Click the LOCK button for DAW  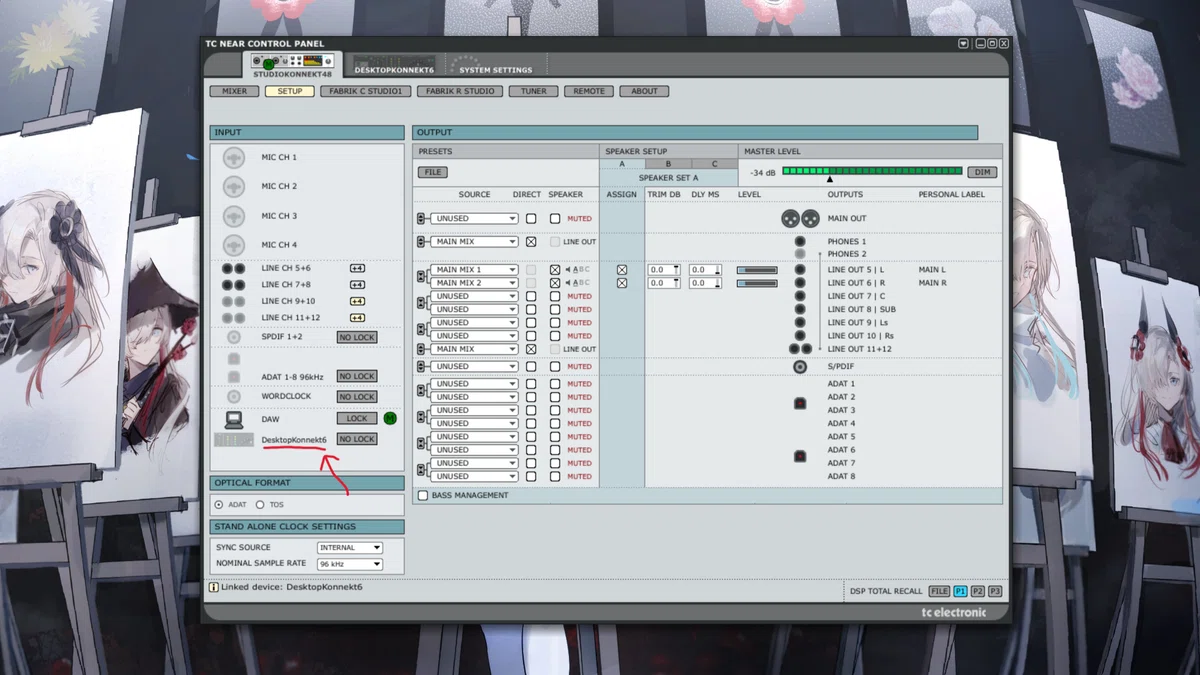(x=357, y=419)
